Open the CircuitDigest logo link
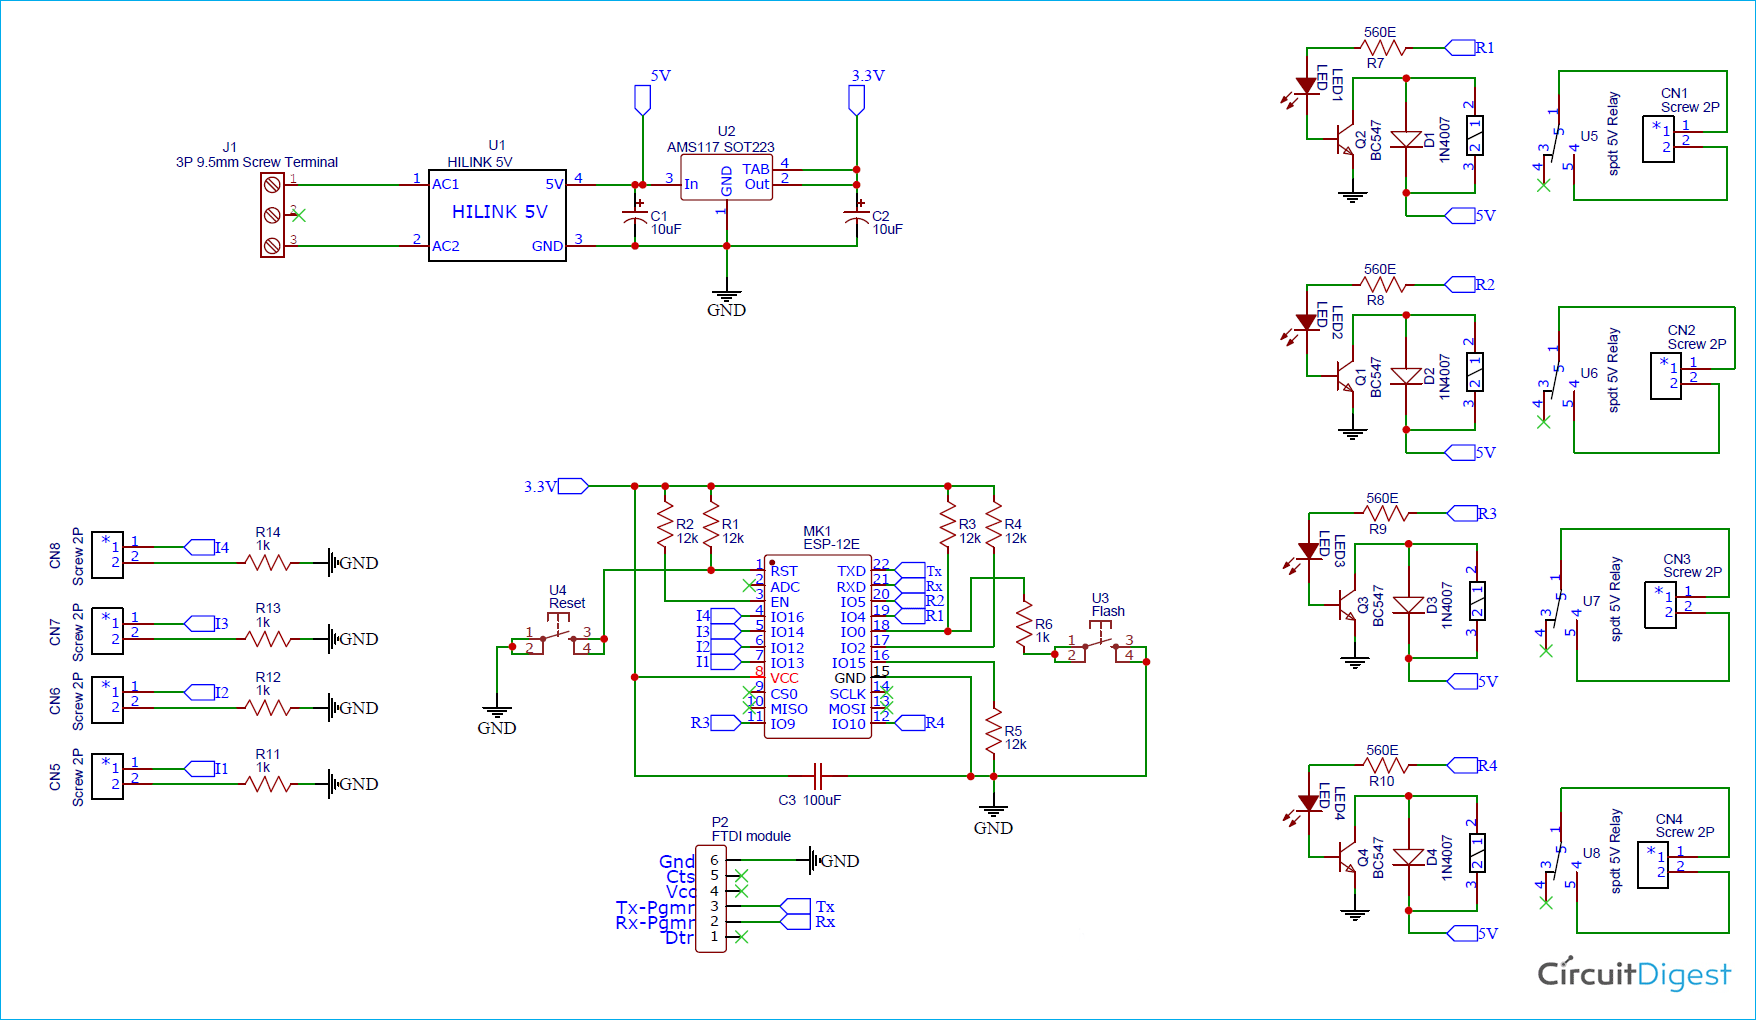This screenshot has height=1020, width=1756. pyautogui.click(x=1634, y=972)
